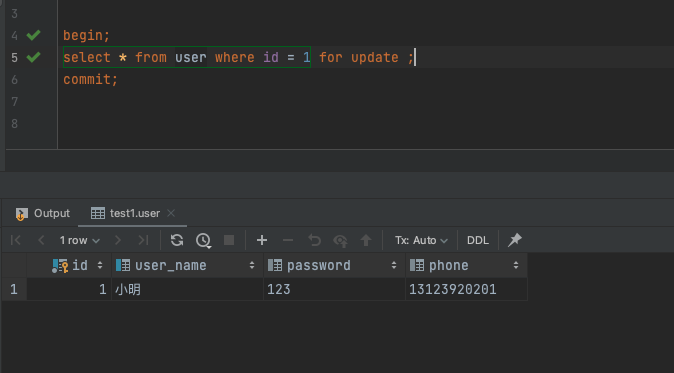Screen dimensions: 674x373
Task: Click the id column header label
Action: pyautogui.click(x=80, y=265)
